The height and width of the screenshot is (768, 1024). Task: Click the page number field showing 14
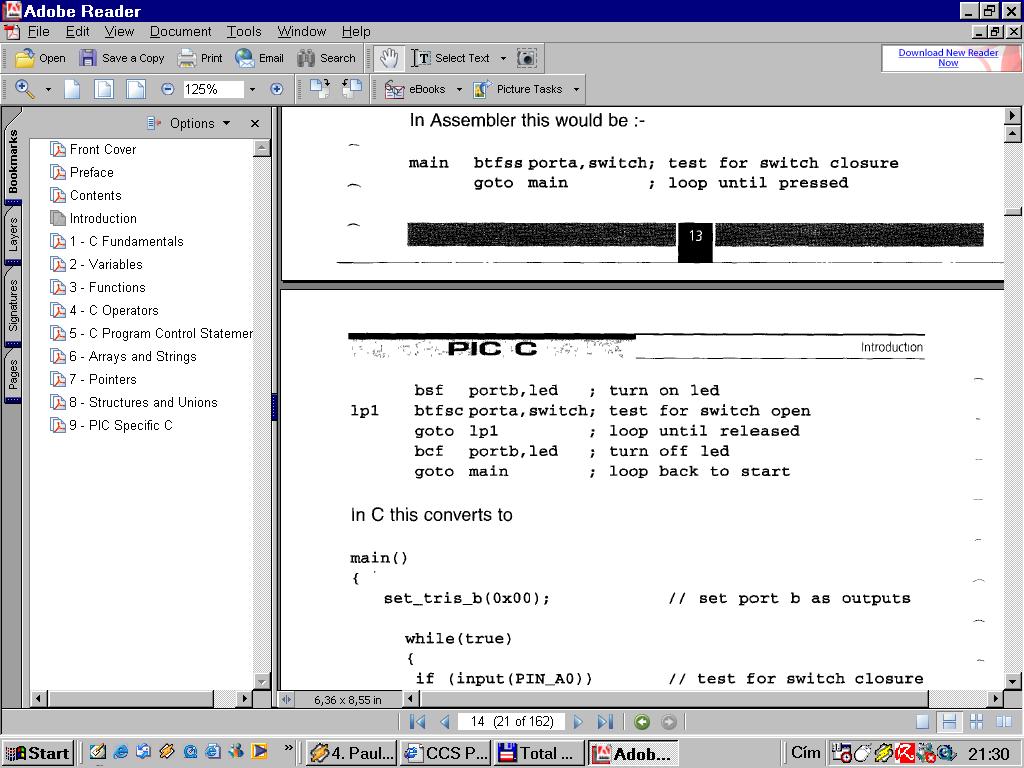click(511, 722)
